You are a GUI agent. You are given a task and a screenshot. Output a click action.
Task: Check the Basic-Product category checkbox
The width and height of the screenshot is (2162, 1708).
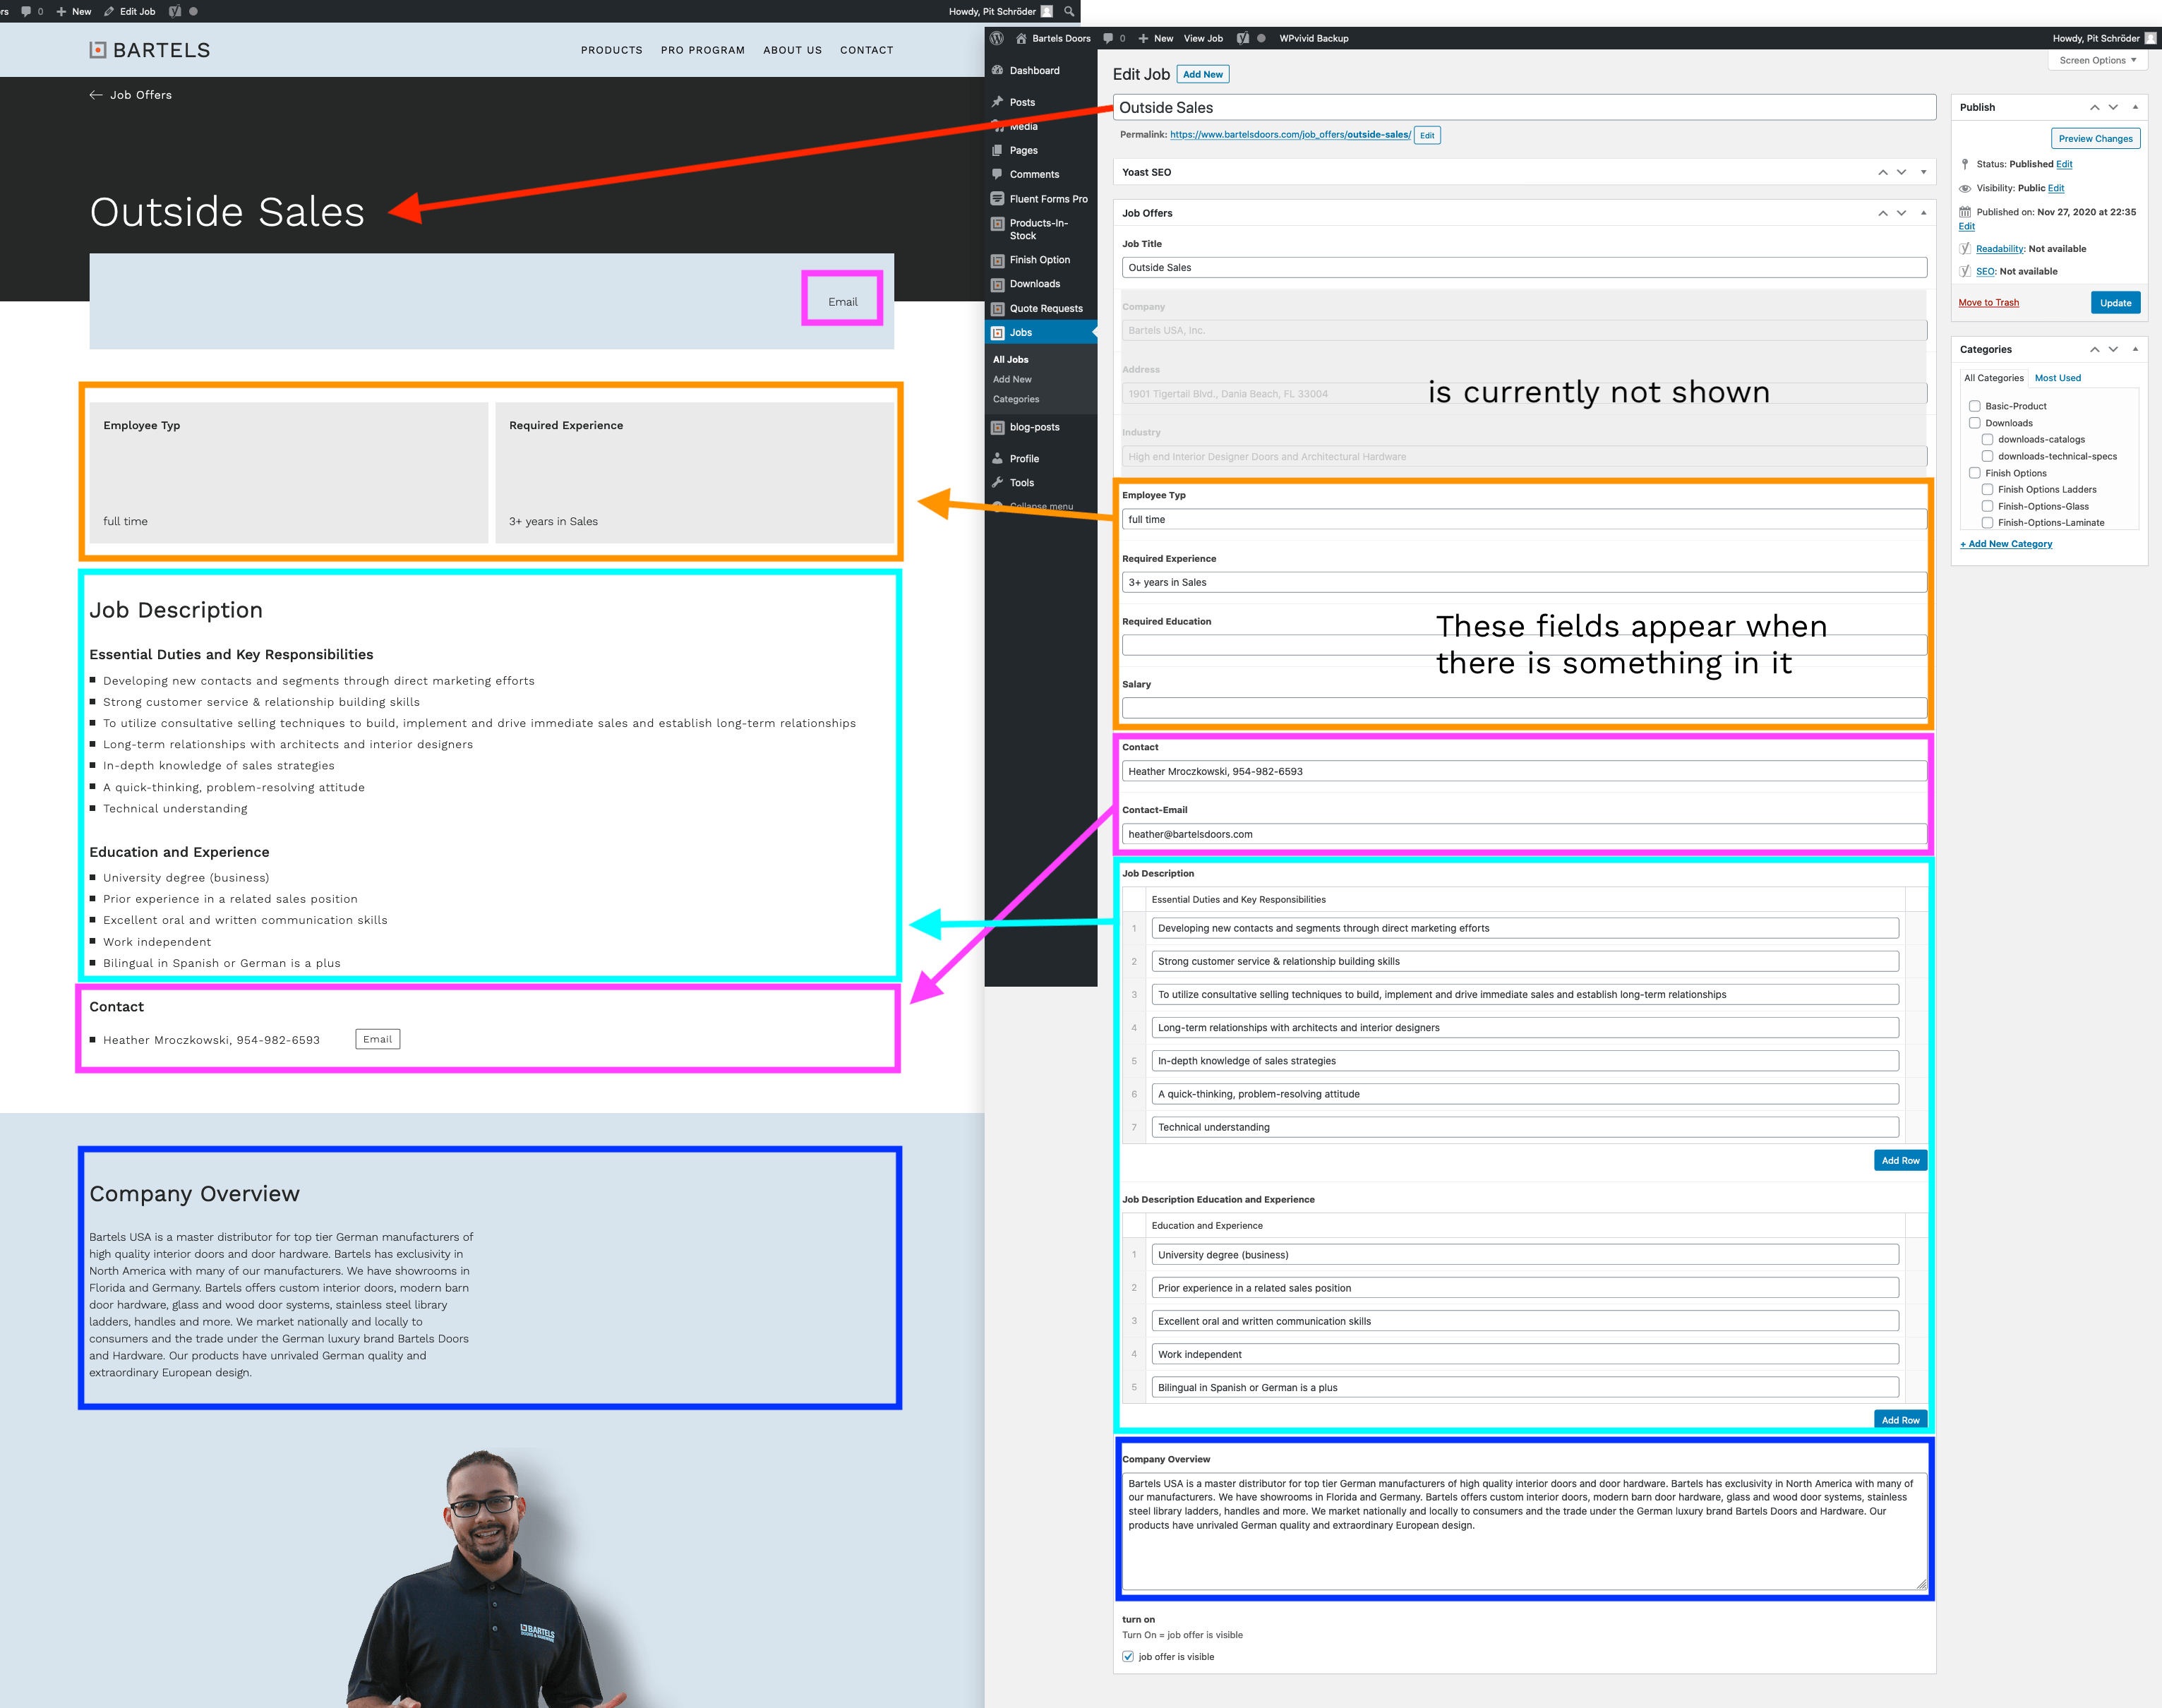point(1974,406)
